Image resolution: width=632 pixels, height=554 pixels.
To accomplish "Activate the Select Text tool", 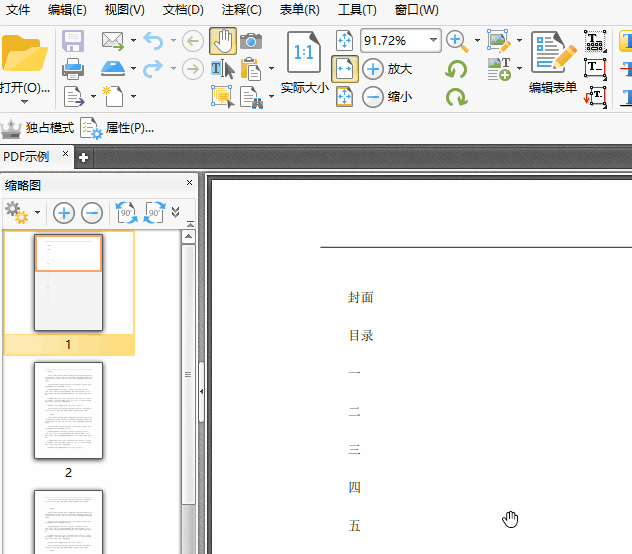I will click(222, 69).
